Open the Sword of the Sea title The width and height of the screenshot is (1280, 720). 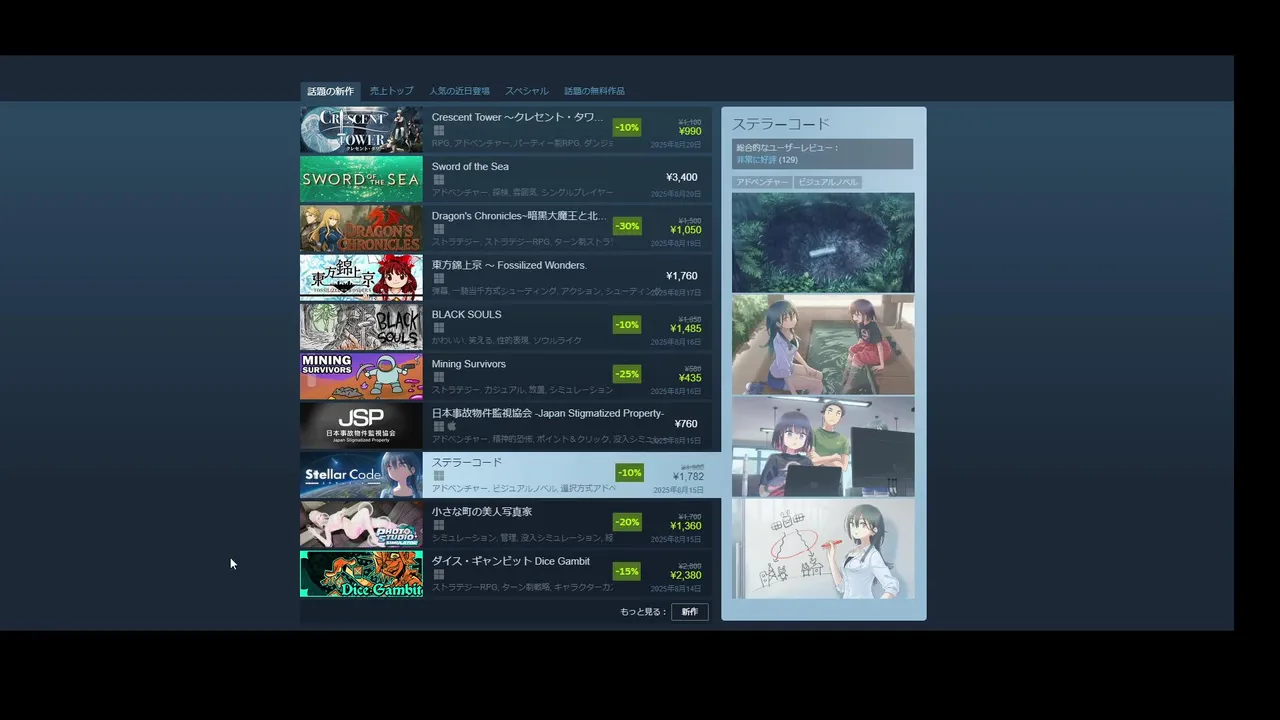click(470, 167)
